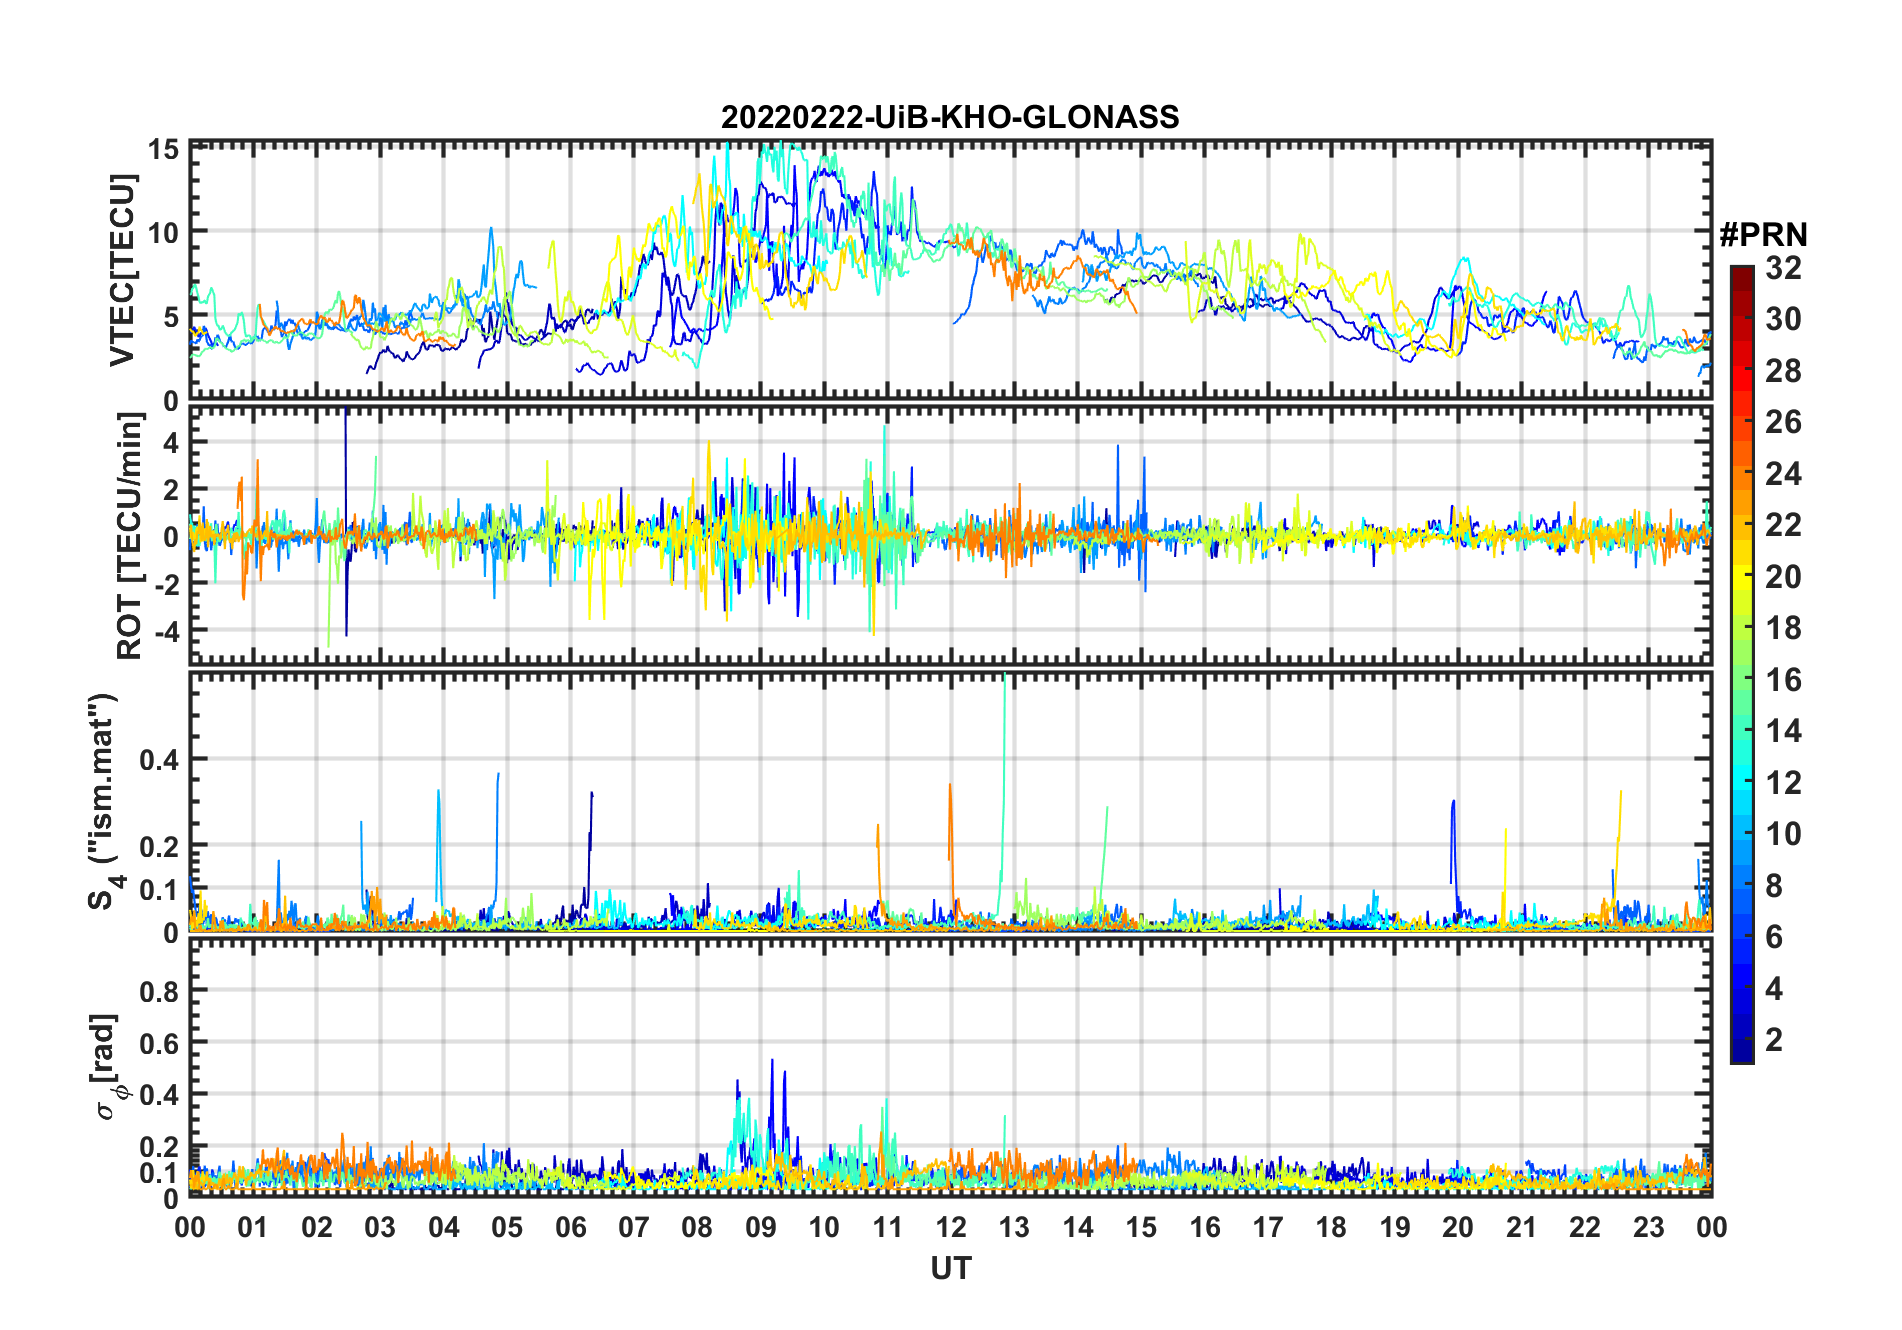The height and width of the screenshot is (1330, 1902).
Task: Click colorbar tick label 12
Action: [1783, 783]
